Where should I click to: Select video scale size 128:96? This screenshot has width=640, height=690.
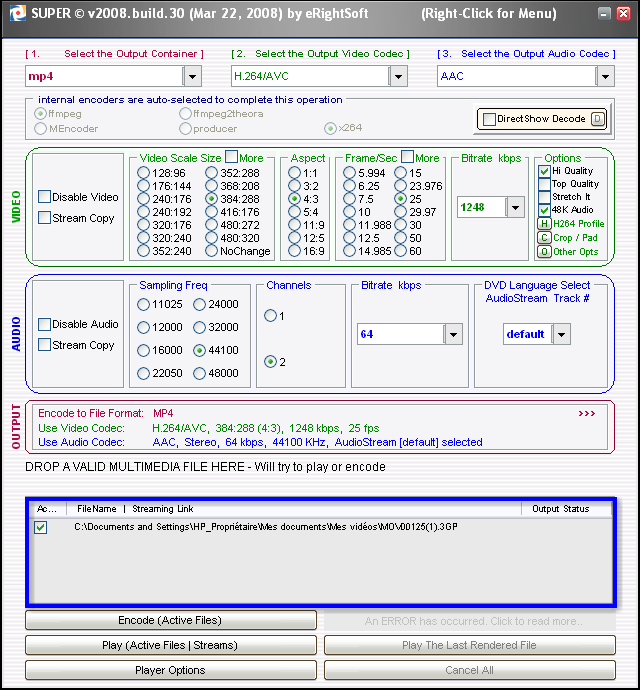pyautogui.click(x=143, y=173)
